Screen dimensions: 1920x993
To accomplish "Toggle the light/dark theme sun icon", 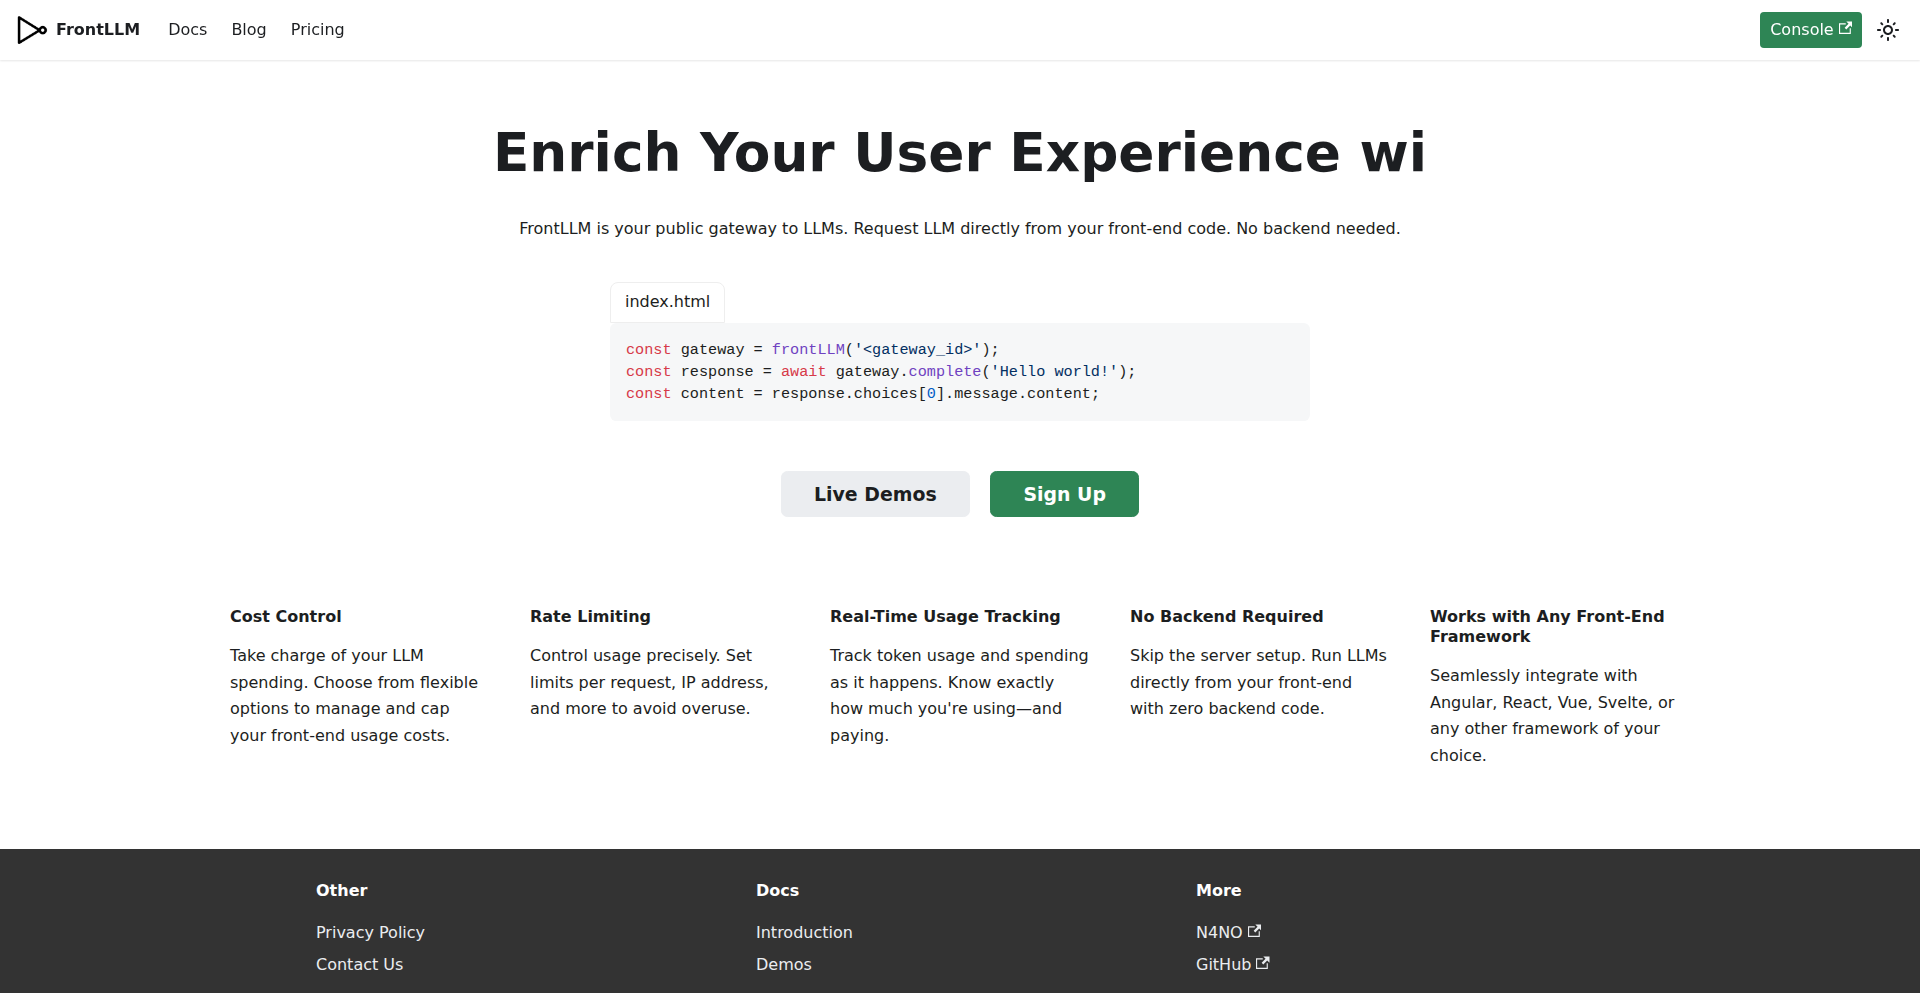I will (1888, 30).
